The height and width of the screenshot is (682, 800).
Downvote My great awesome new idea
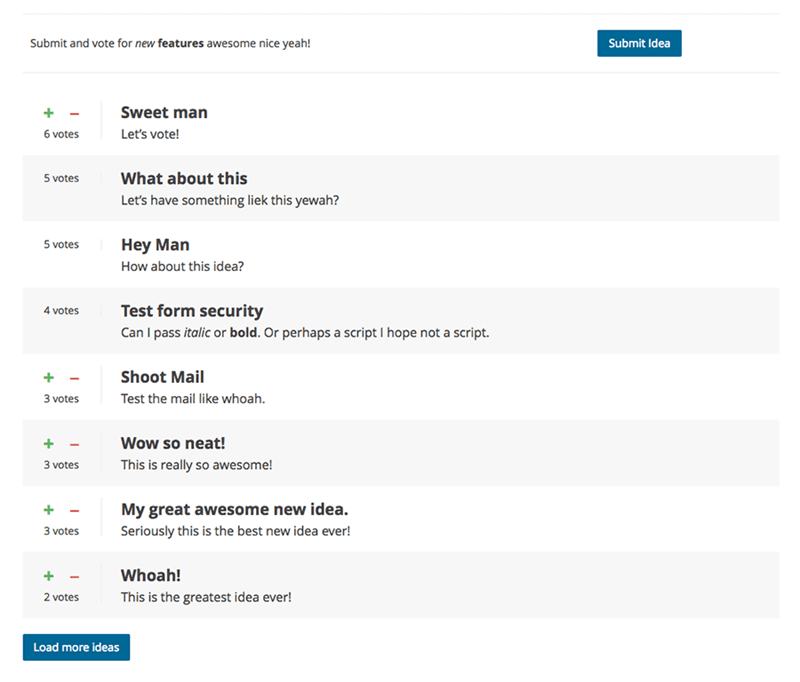pos(74,510)
